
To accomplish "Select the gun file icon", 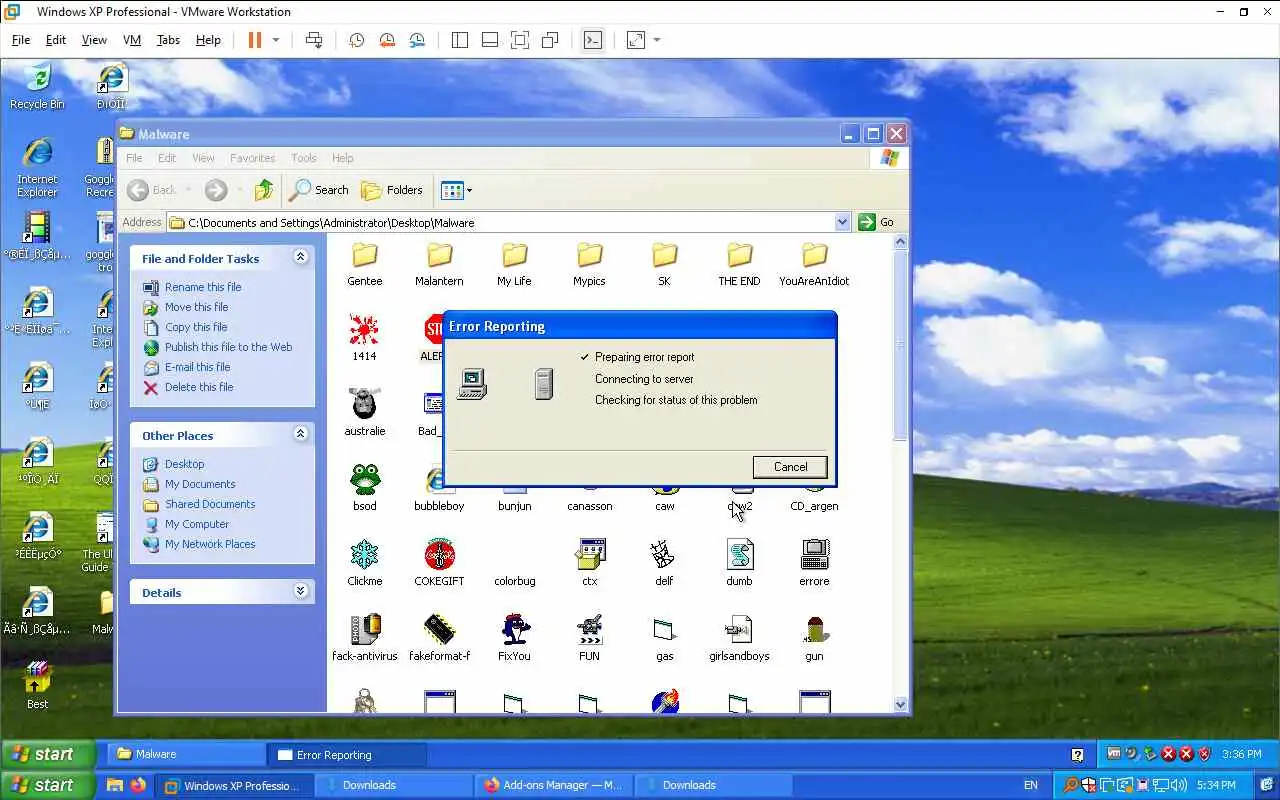I will click(814, 629).
